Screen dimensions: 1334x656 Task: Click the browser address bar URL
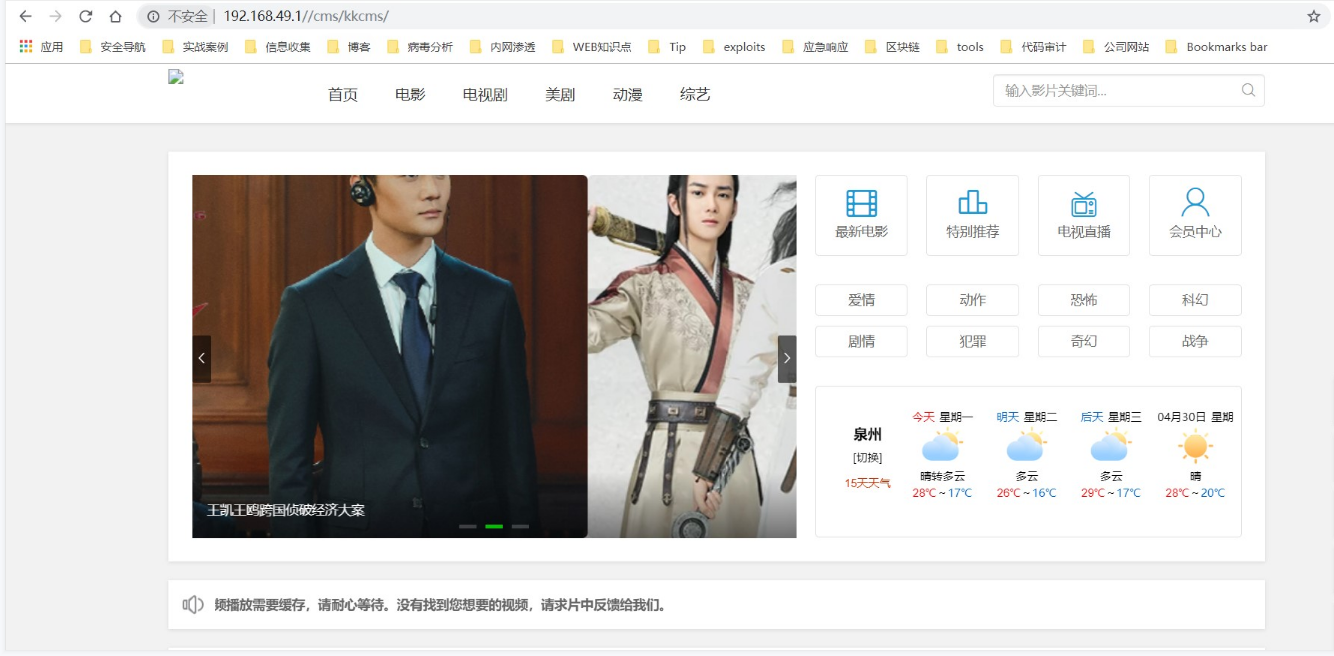306,16
